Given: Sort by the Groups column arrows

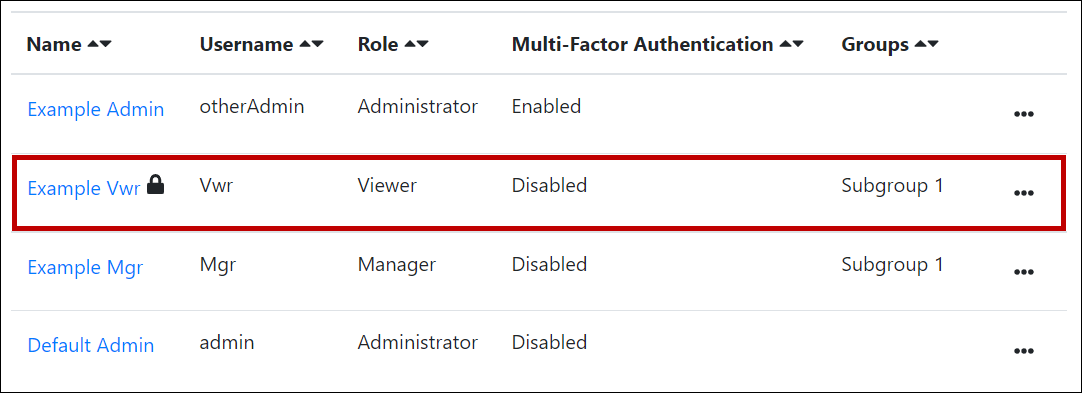Looking at the screenshot, I should click(x=927, y=45).
